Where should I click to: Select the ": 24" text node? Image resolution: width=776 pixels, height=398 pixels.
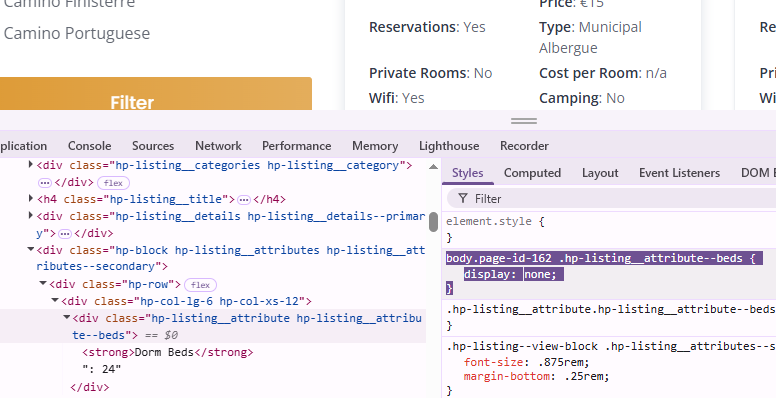point(101,369)
